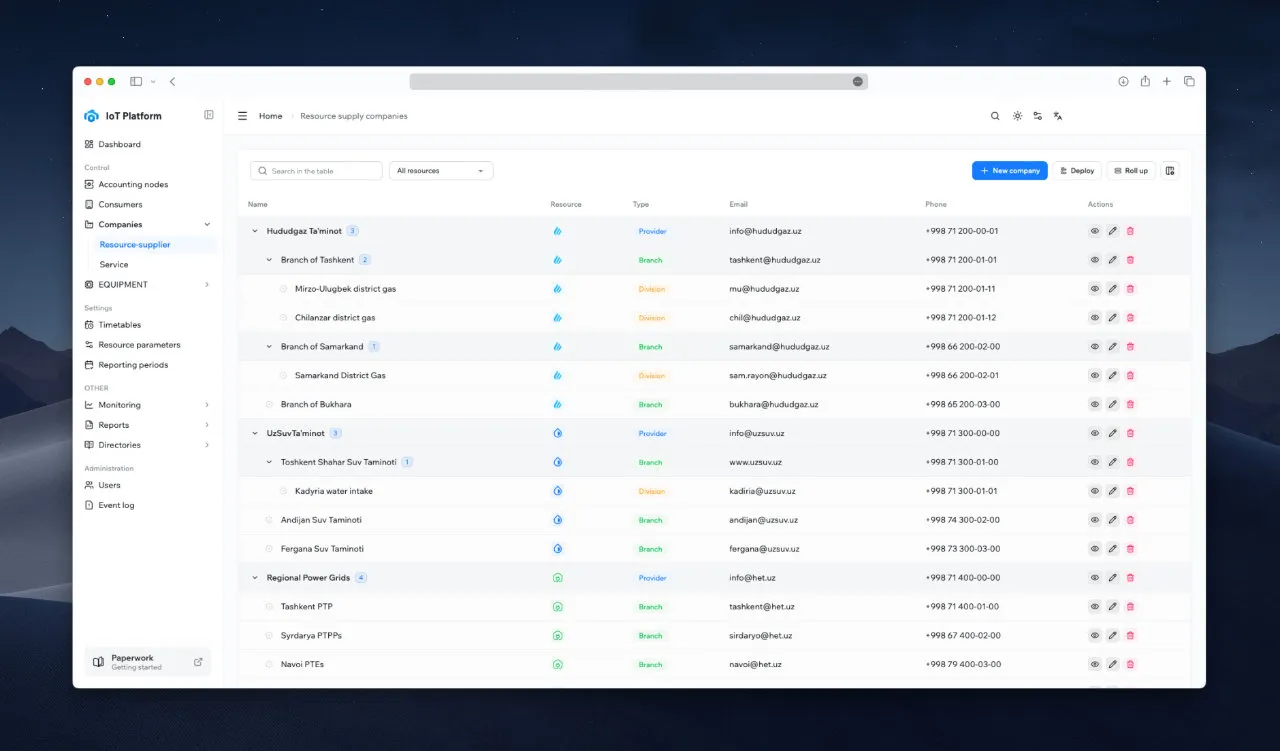This screenshot has width=1280, height=751.
Task: Click the New company button
Action: click(1008, 170)
